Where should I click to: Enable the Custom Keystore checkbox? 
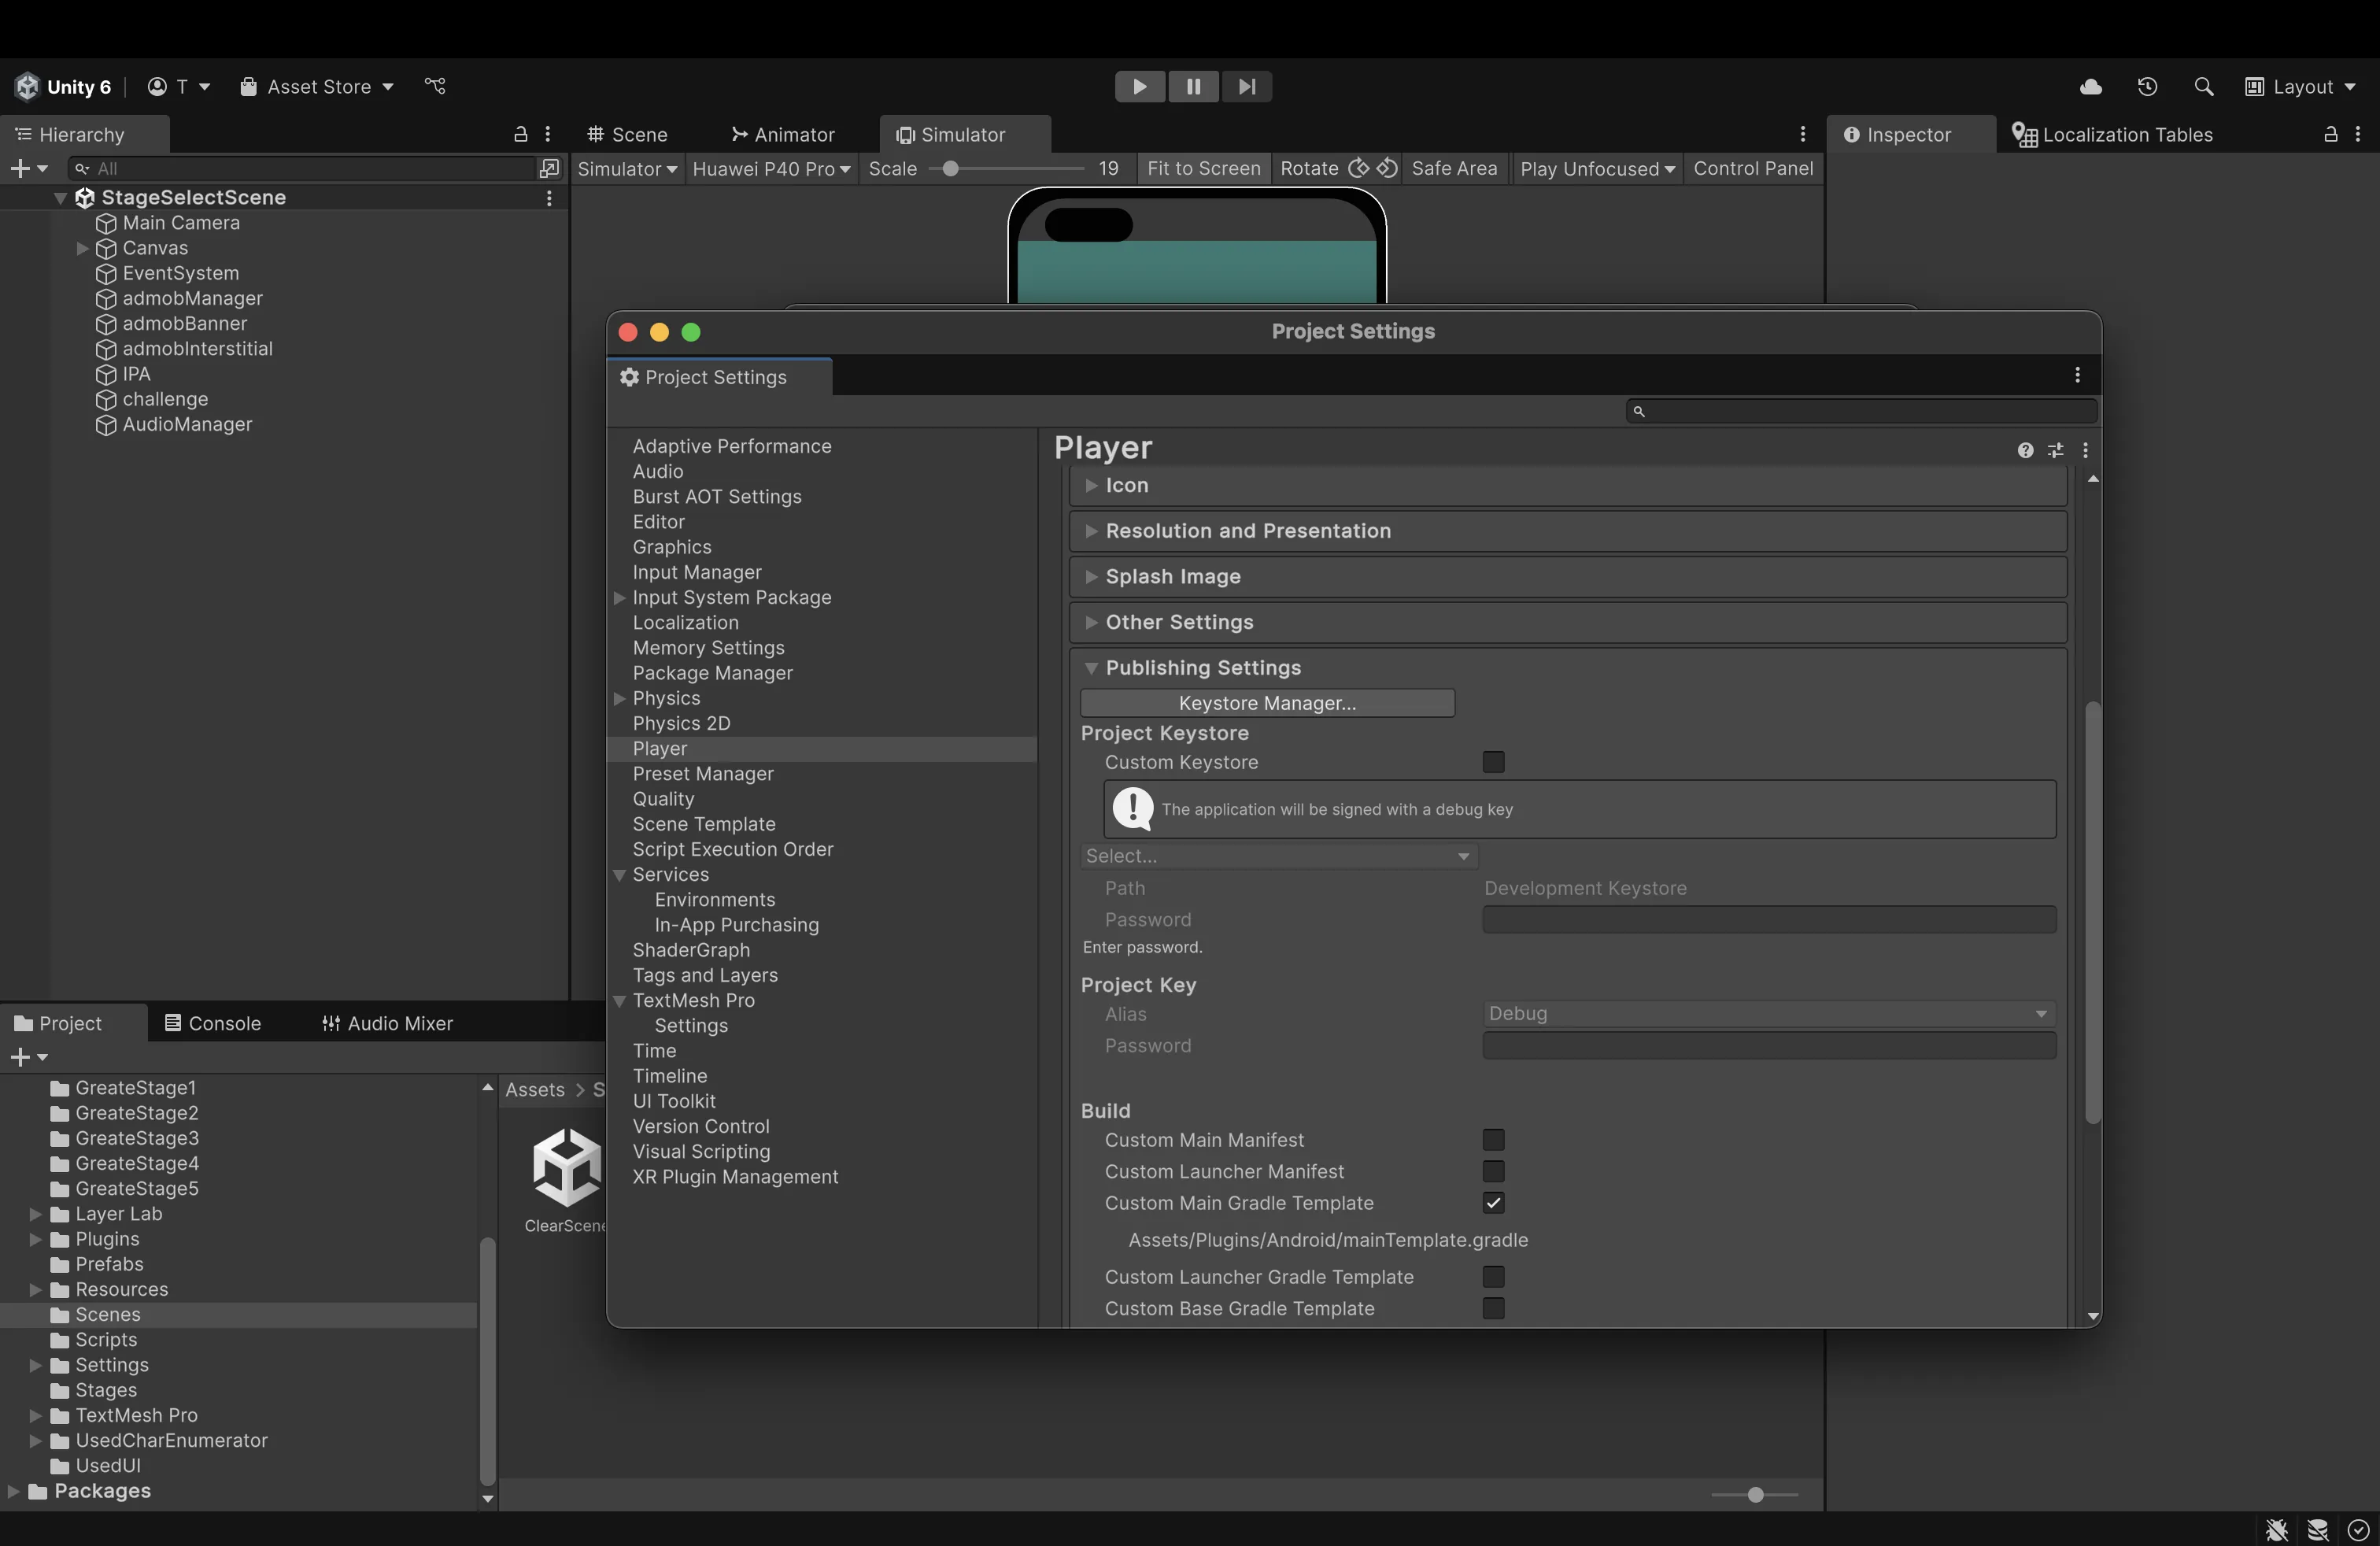pos(1493,762)
